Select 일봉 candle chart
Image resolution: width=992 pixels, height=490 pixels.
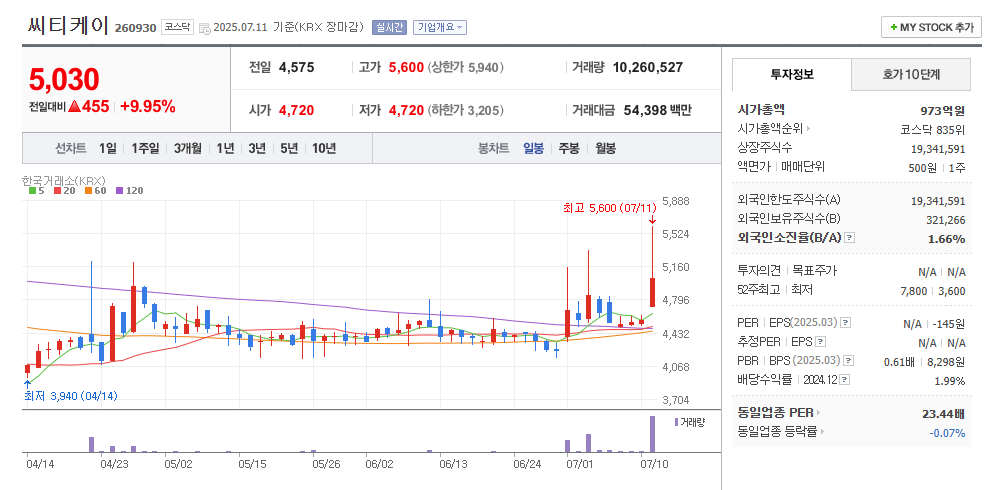533,149
